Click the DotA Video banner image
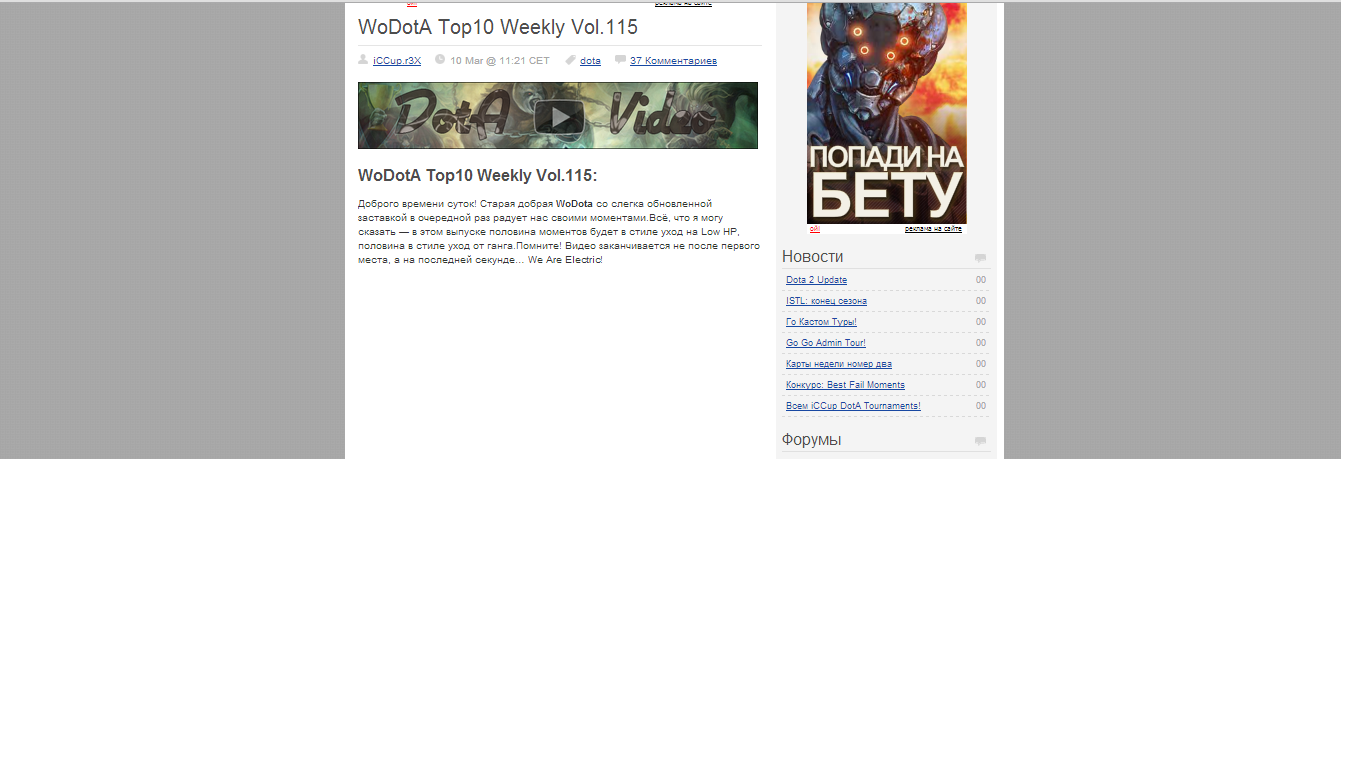The height and width of the screenshot is (768, 1366). 558,116
